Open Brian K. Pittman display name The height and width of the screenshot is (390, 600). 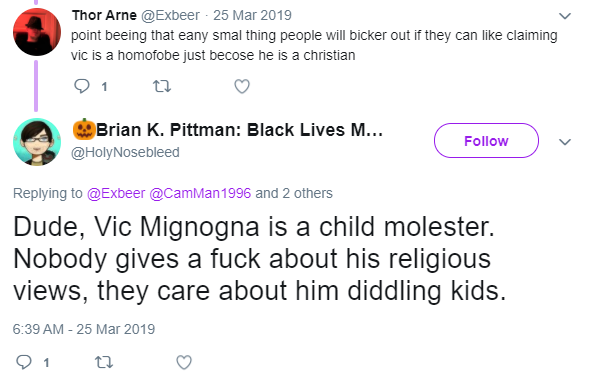pyautogui.click(x=228, y=130)
